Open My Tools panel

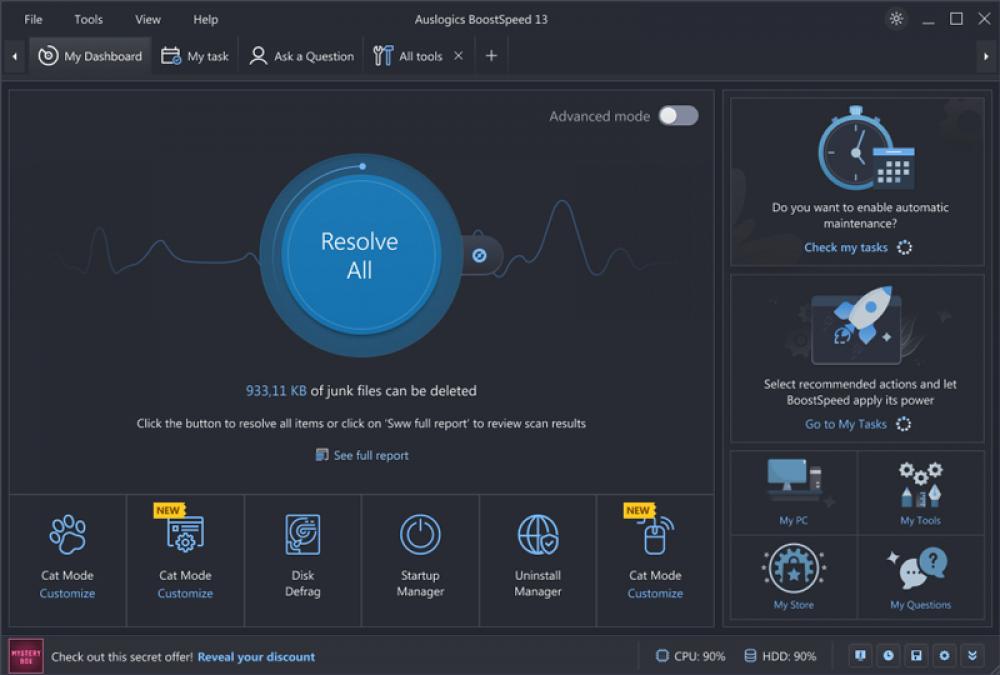coord(921,490)
